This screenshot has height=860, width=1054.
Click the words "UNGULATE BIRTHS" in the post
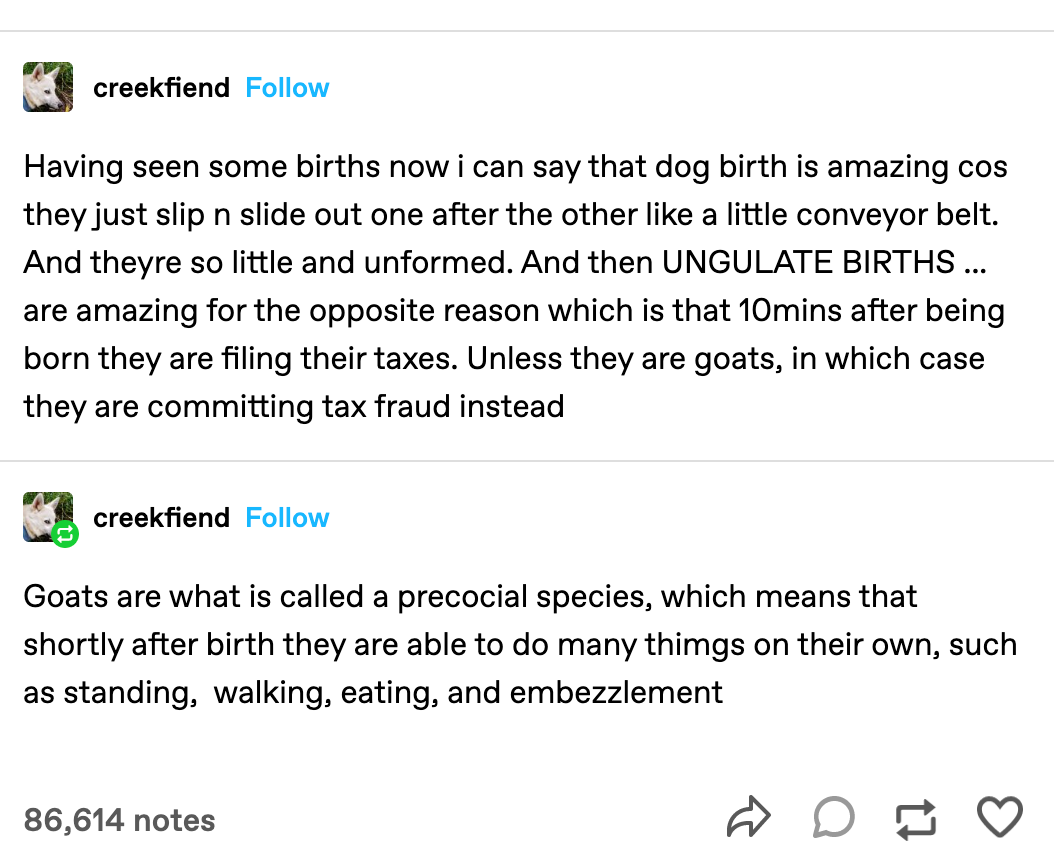pos(808,262)
